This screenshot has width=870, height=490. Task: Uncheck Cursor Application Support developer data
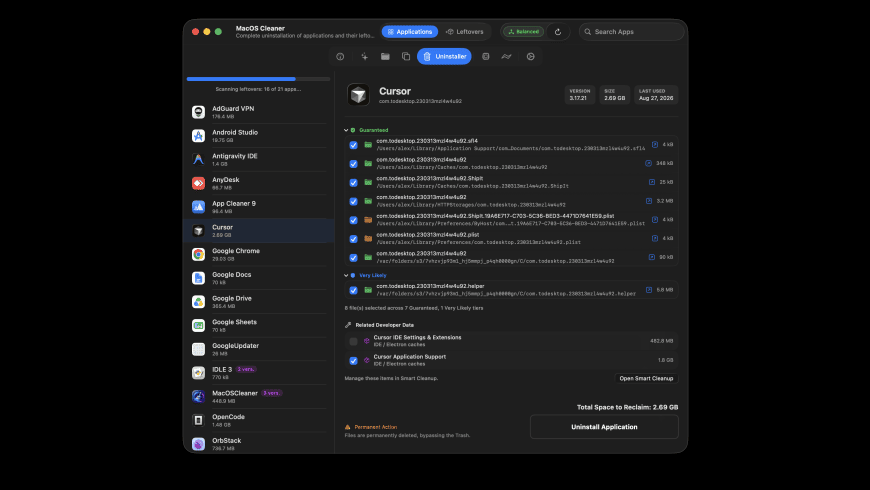[x=353, y=361]
